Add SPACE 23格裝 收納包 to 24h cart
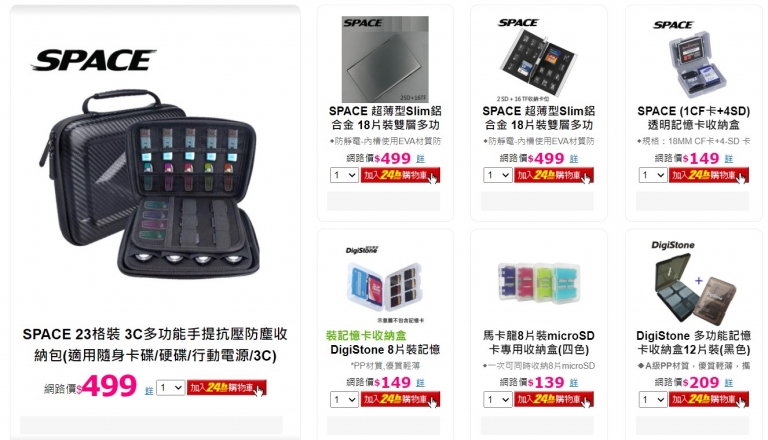The image size is (768, 440). [226, 388]
